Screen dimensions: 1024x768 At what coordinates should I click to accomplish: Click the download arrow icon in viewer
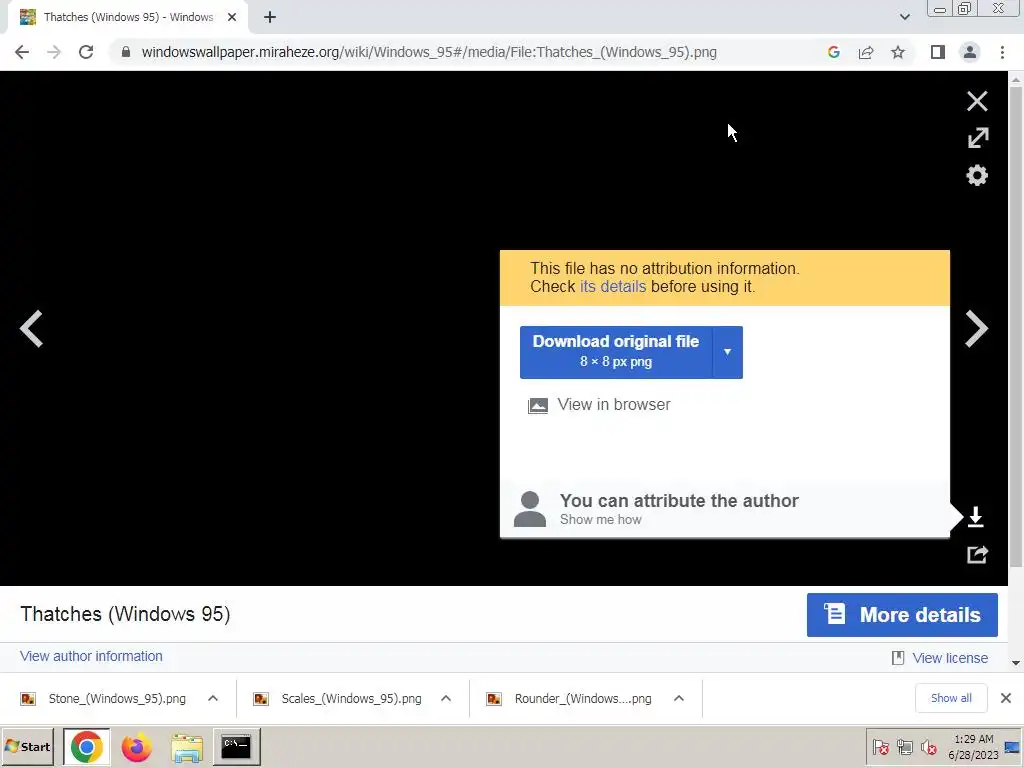click(x=976, y=517)
